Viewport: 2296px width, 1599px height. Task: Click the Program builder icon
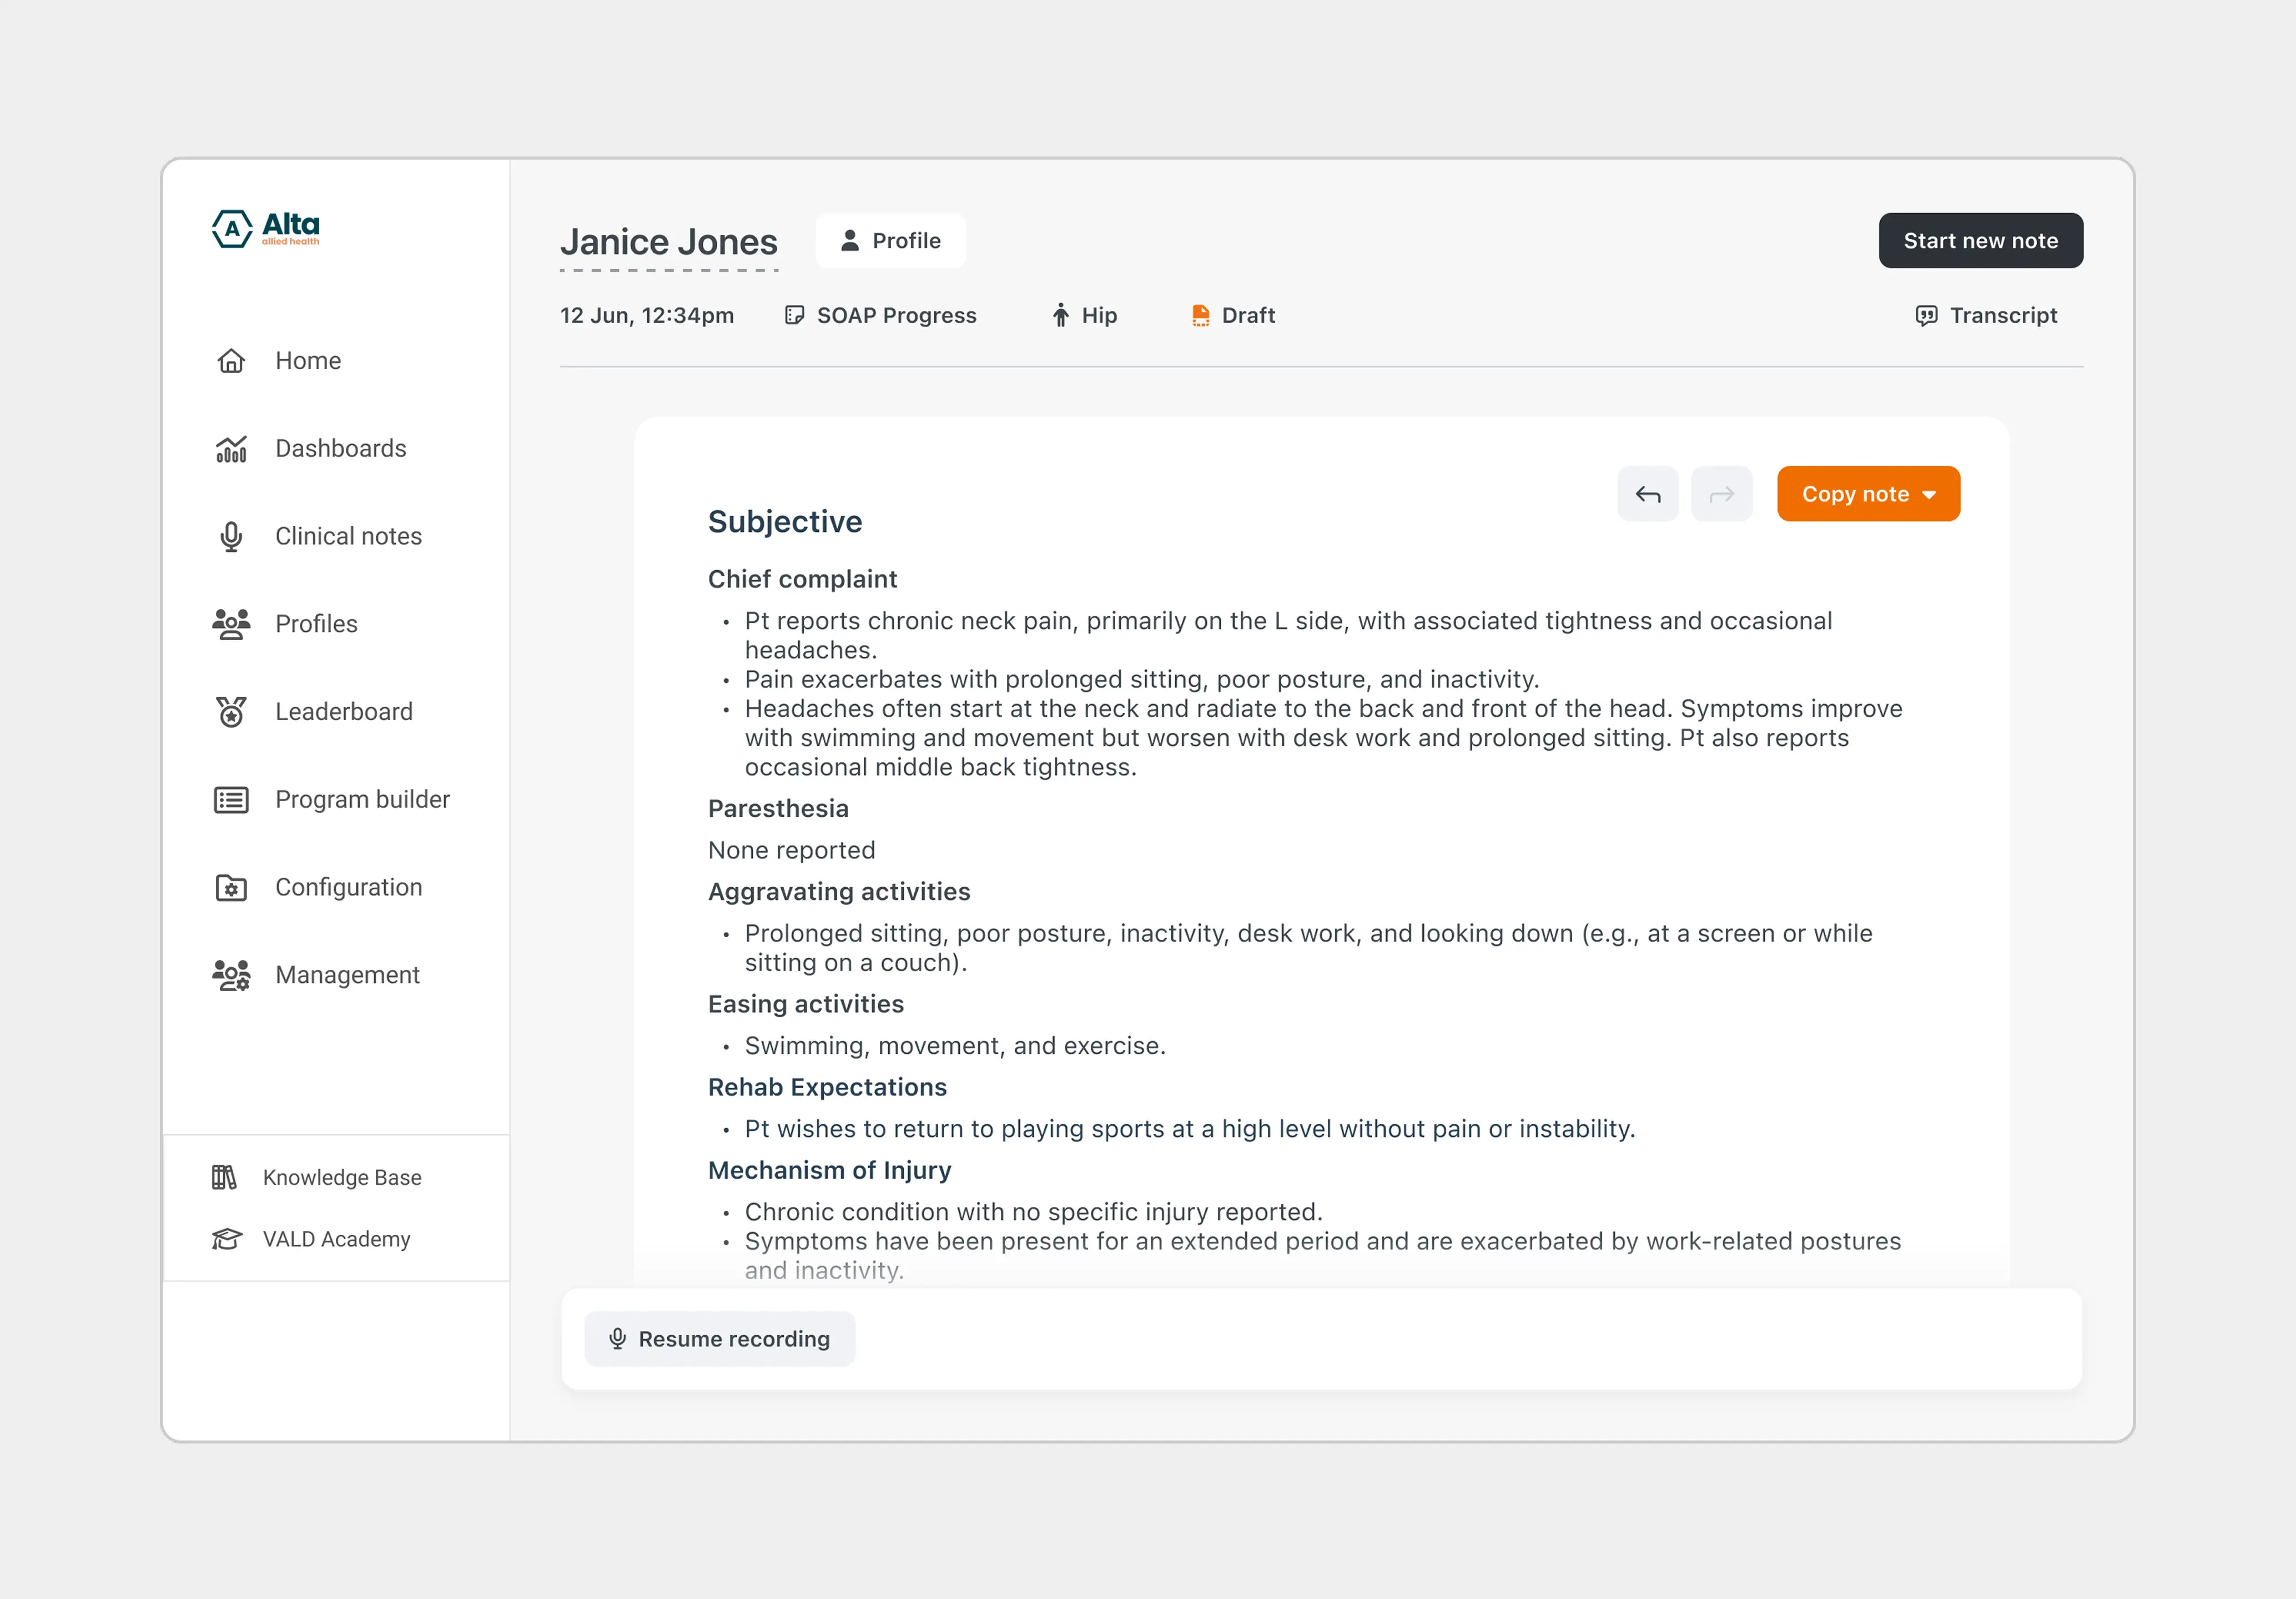click(x=230, y=799)
